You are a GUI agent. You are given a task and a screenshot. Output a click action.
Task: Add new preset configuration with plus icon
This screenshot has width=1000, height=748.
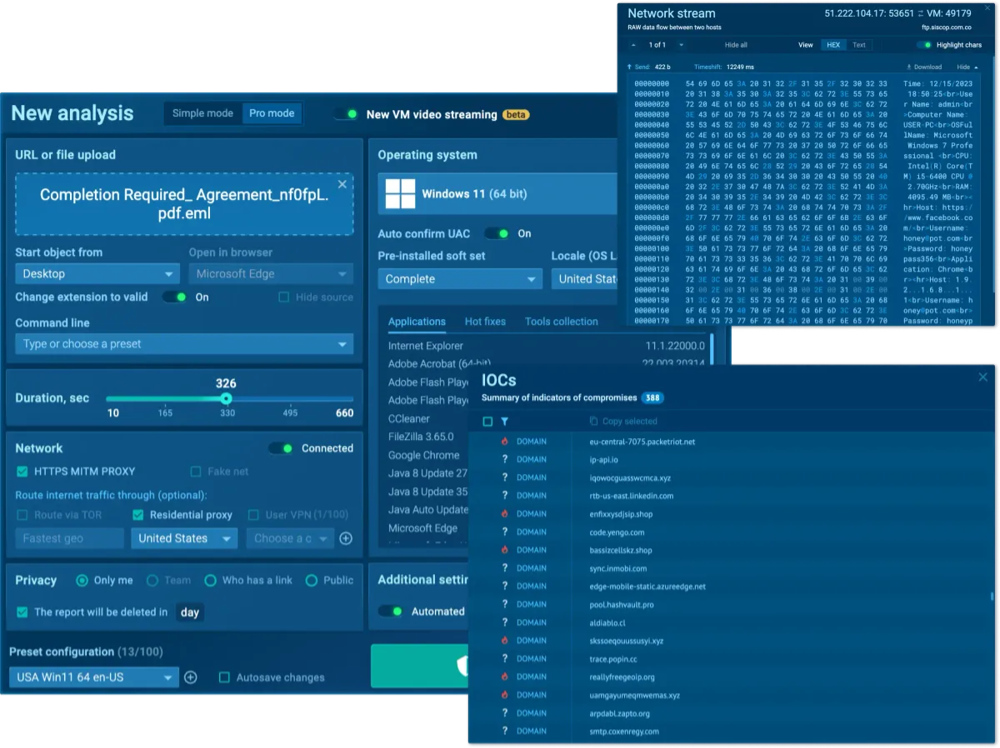[191, 677]
